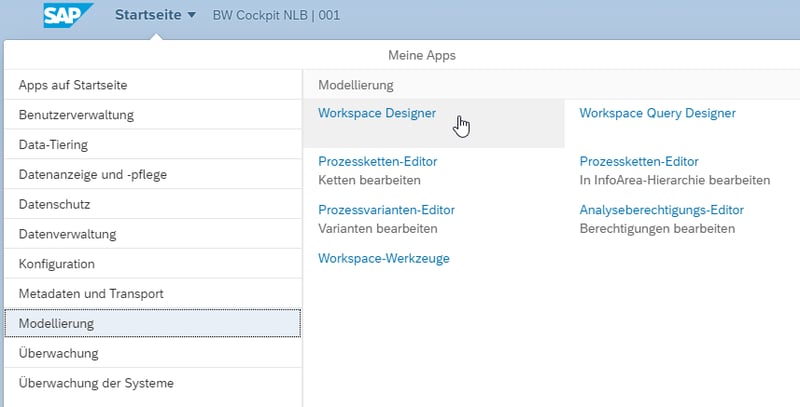
Task: Open Benutzerverwaltung category
Action: click(153, 115)
